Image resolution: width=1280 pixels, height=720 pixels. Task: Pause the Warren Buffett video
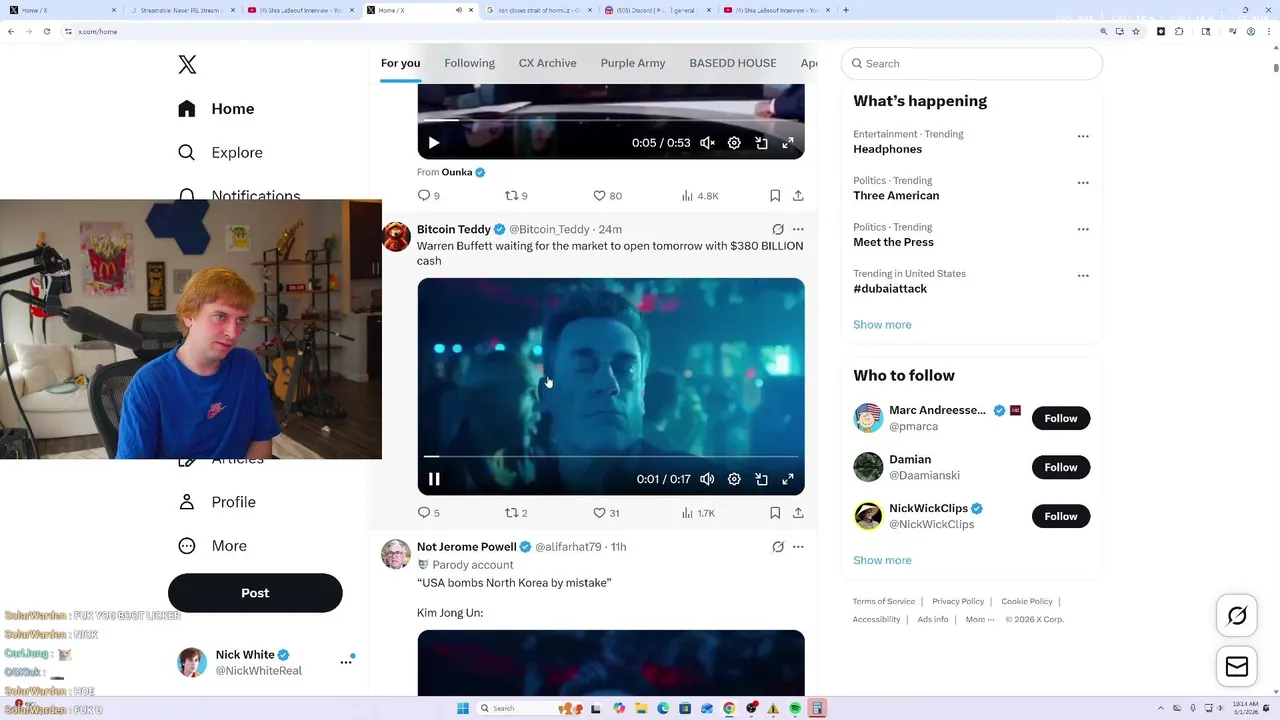(434, 479)
